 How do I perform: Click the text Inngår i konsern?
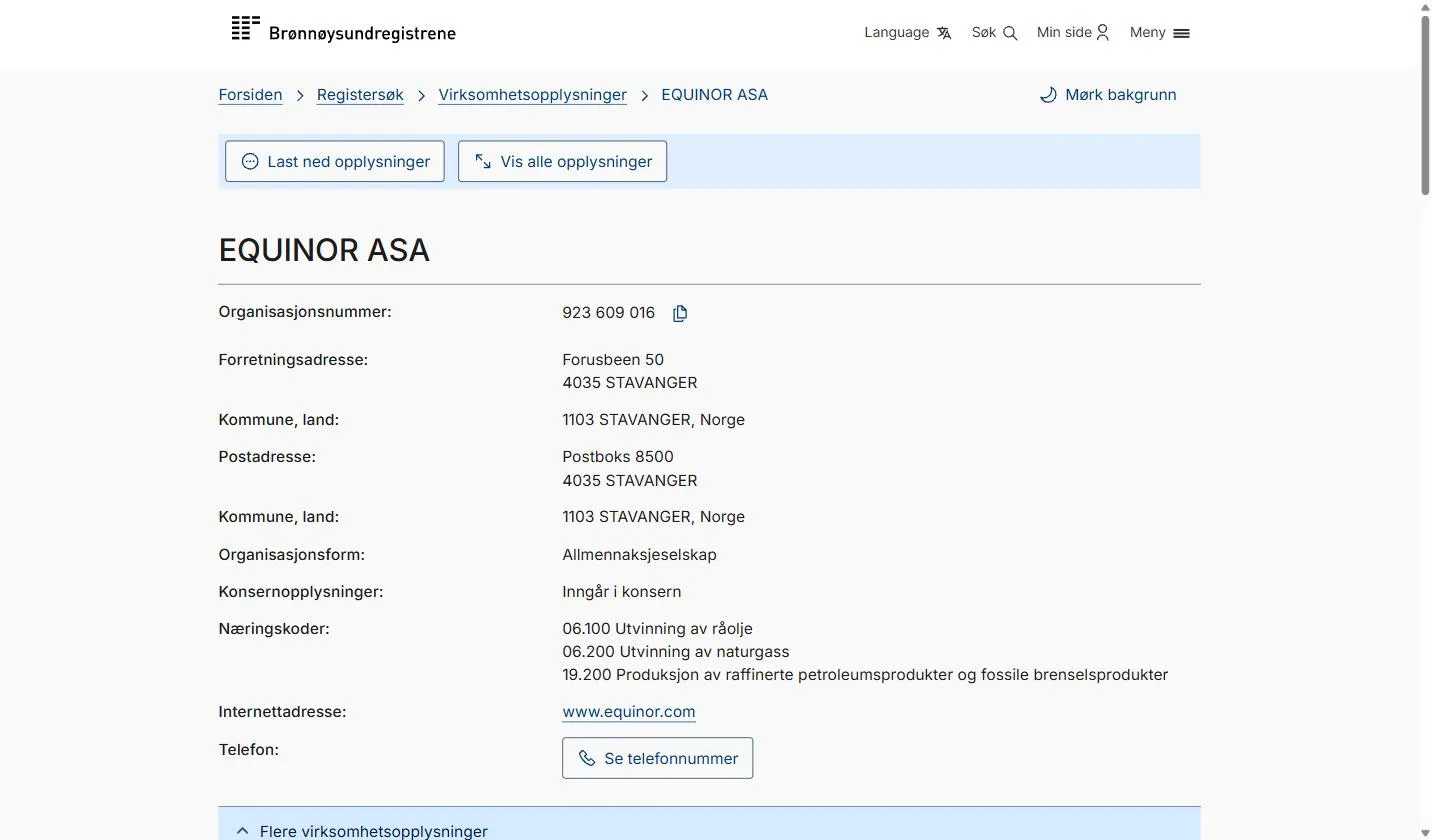pyautogui.click(x=621, y=592)
